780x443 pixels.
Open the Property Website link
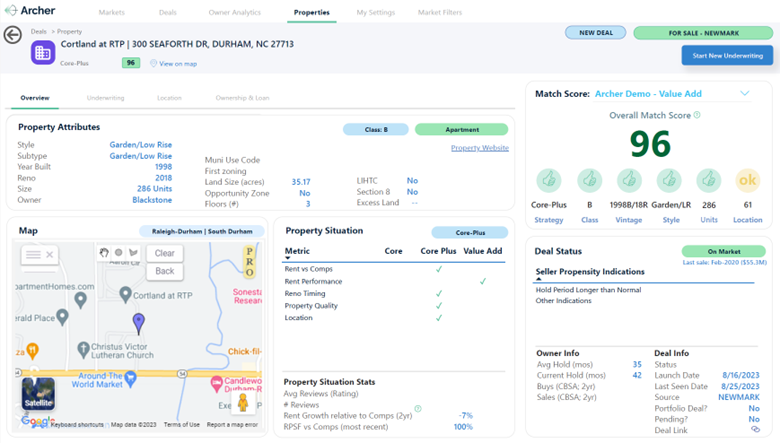click(480, 148)
